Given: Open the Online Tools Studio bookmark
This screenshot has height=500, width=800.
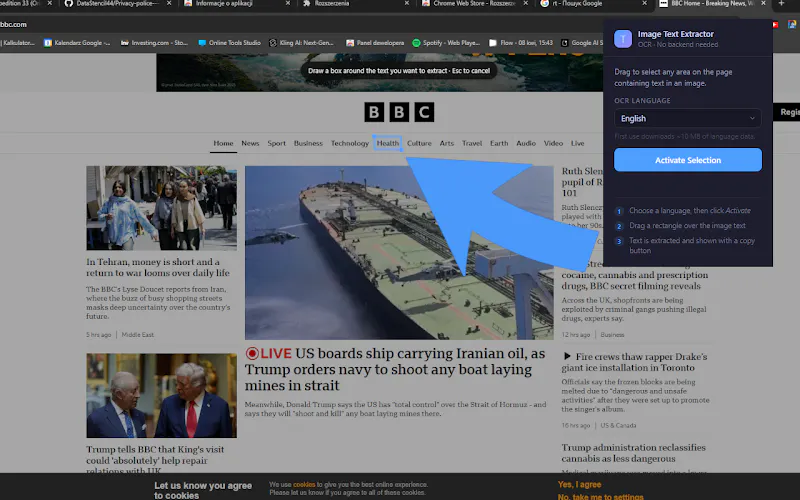Looking at the screenshot, I should coord(230,43).
